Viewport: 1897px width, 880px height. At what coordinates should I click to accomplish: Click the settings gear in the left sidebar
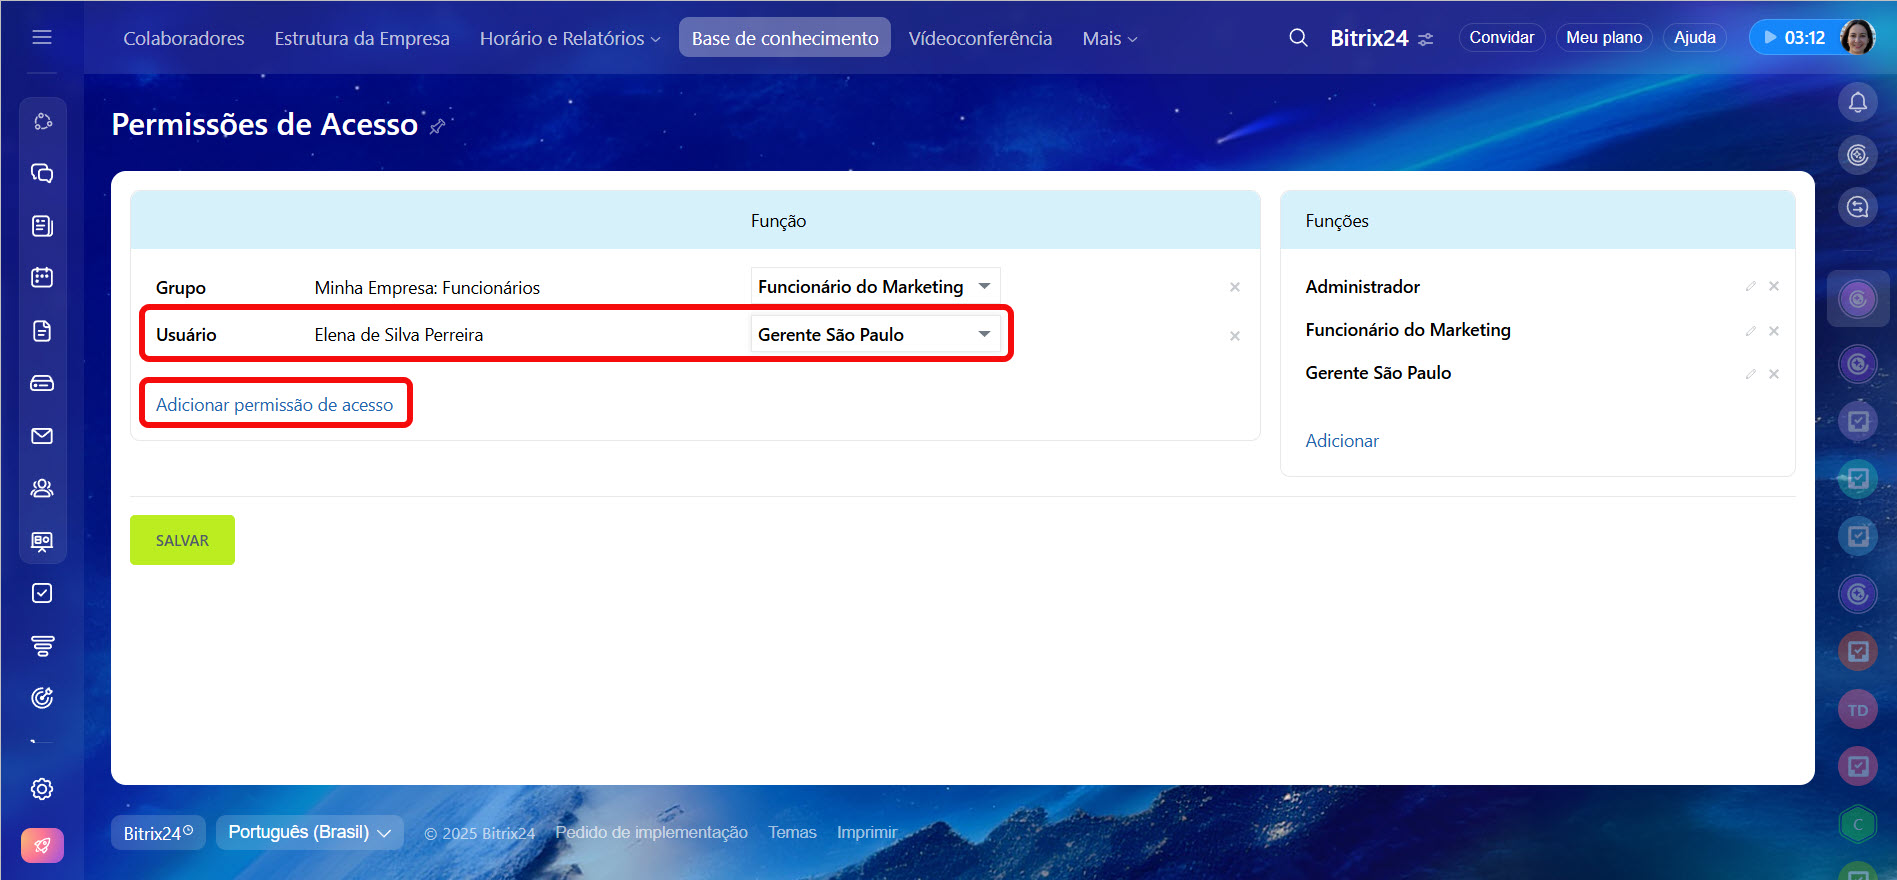[x=42, y=789]
